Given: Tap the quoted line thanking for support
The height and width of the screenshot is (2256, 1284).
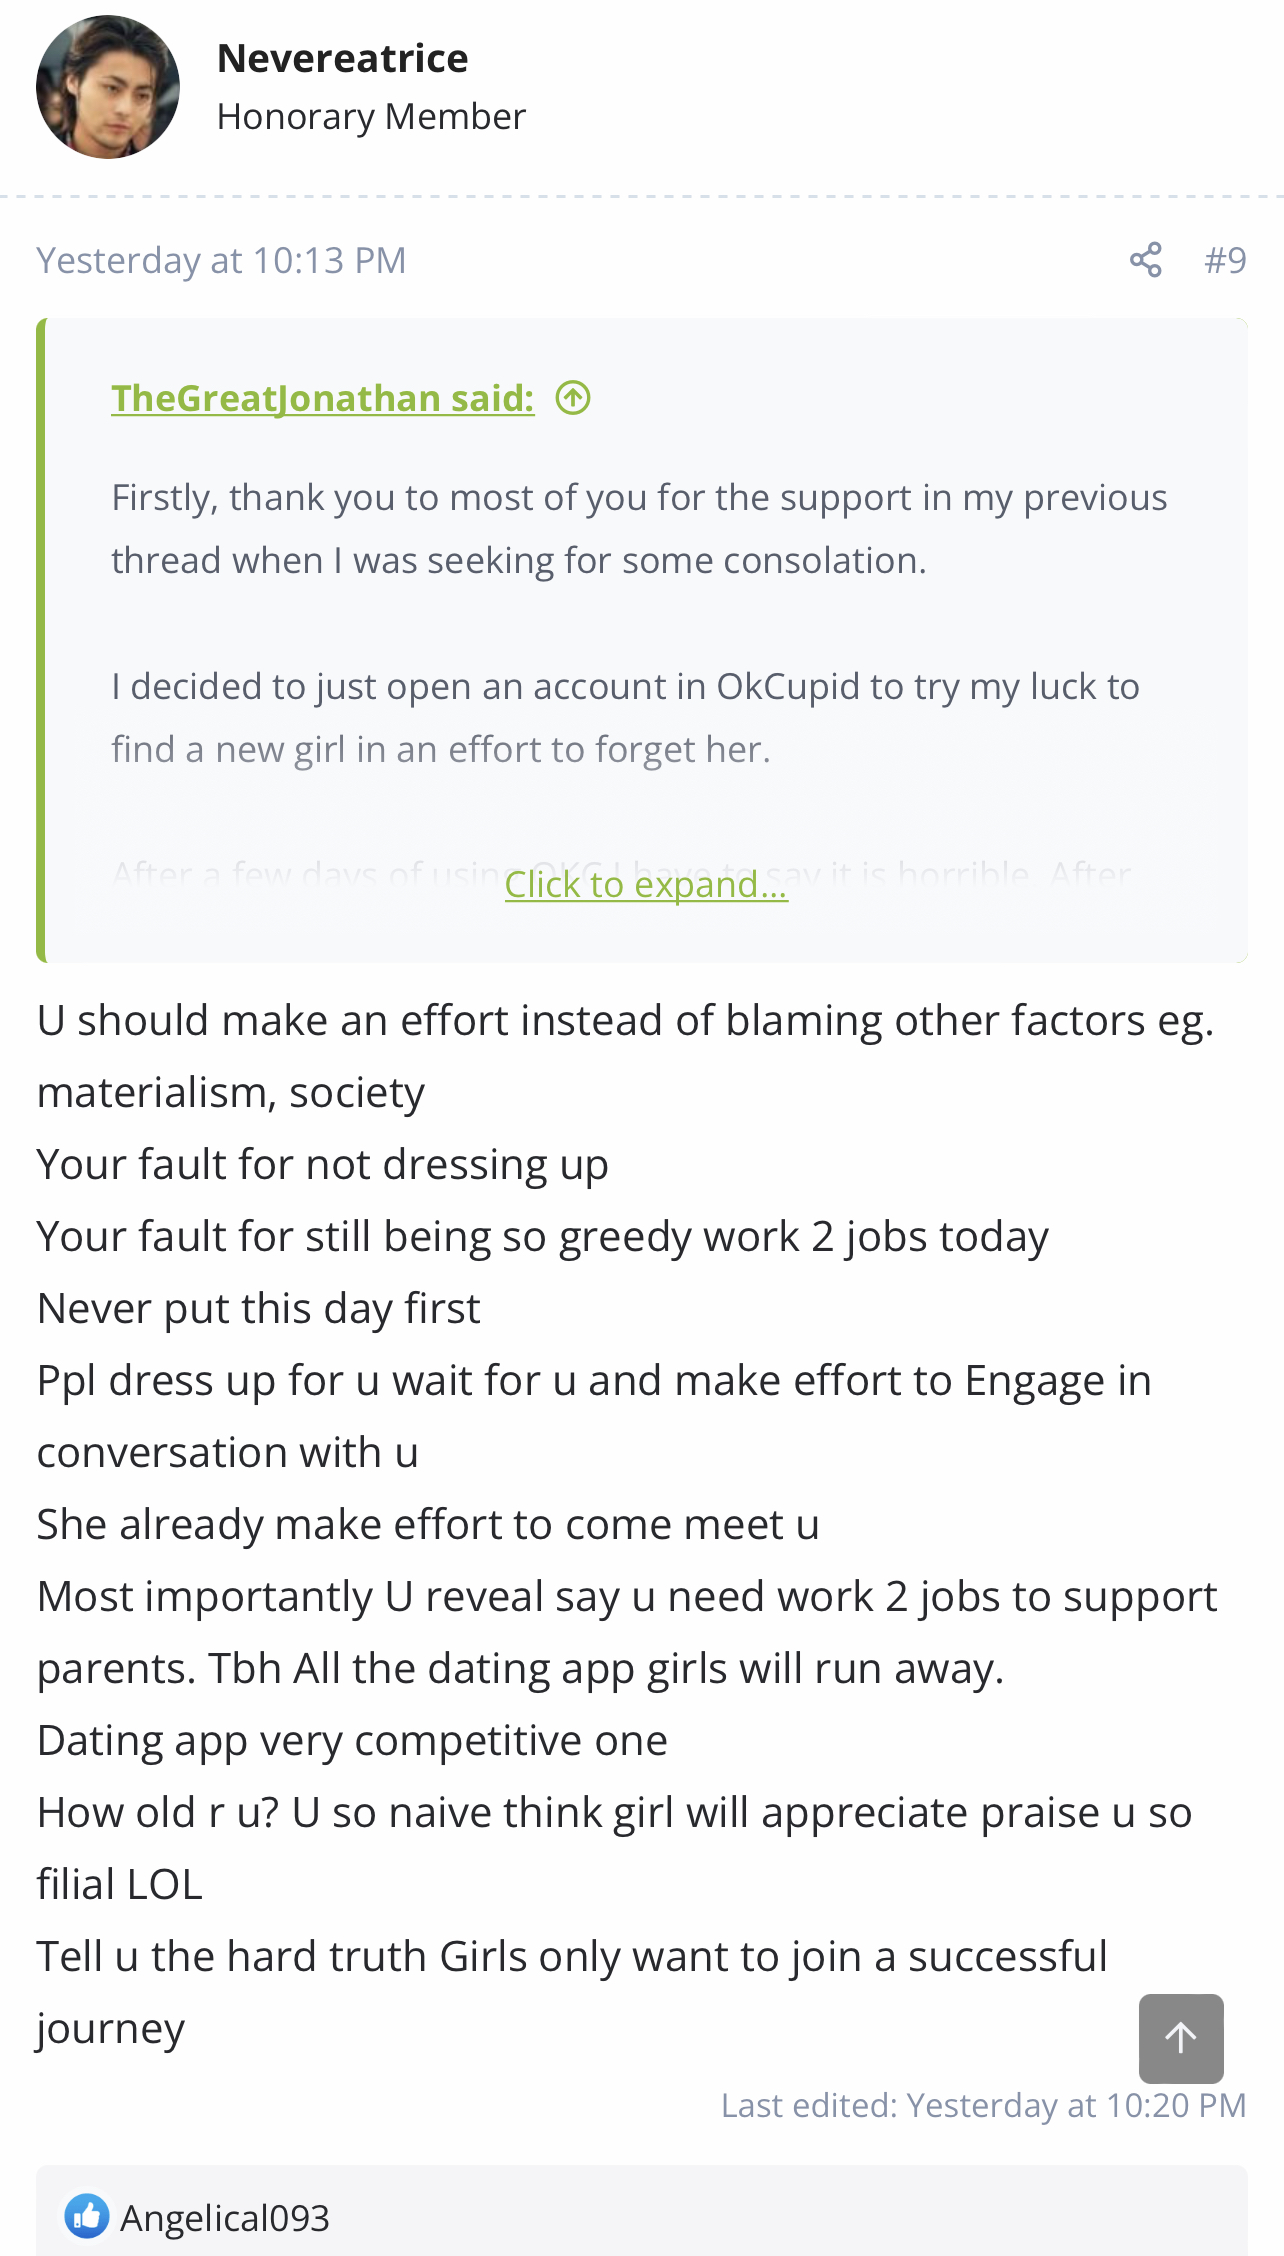Looking at the screenshot, I should click(x=639, y=529).
